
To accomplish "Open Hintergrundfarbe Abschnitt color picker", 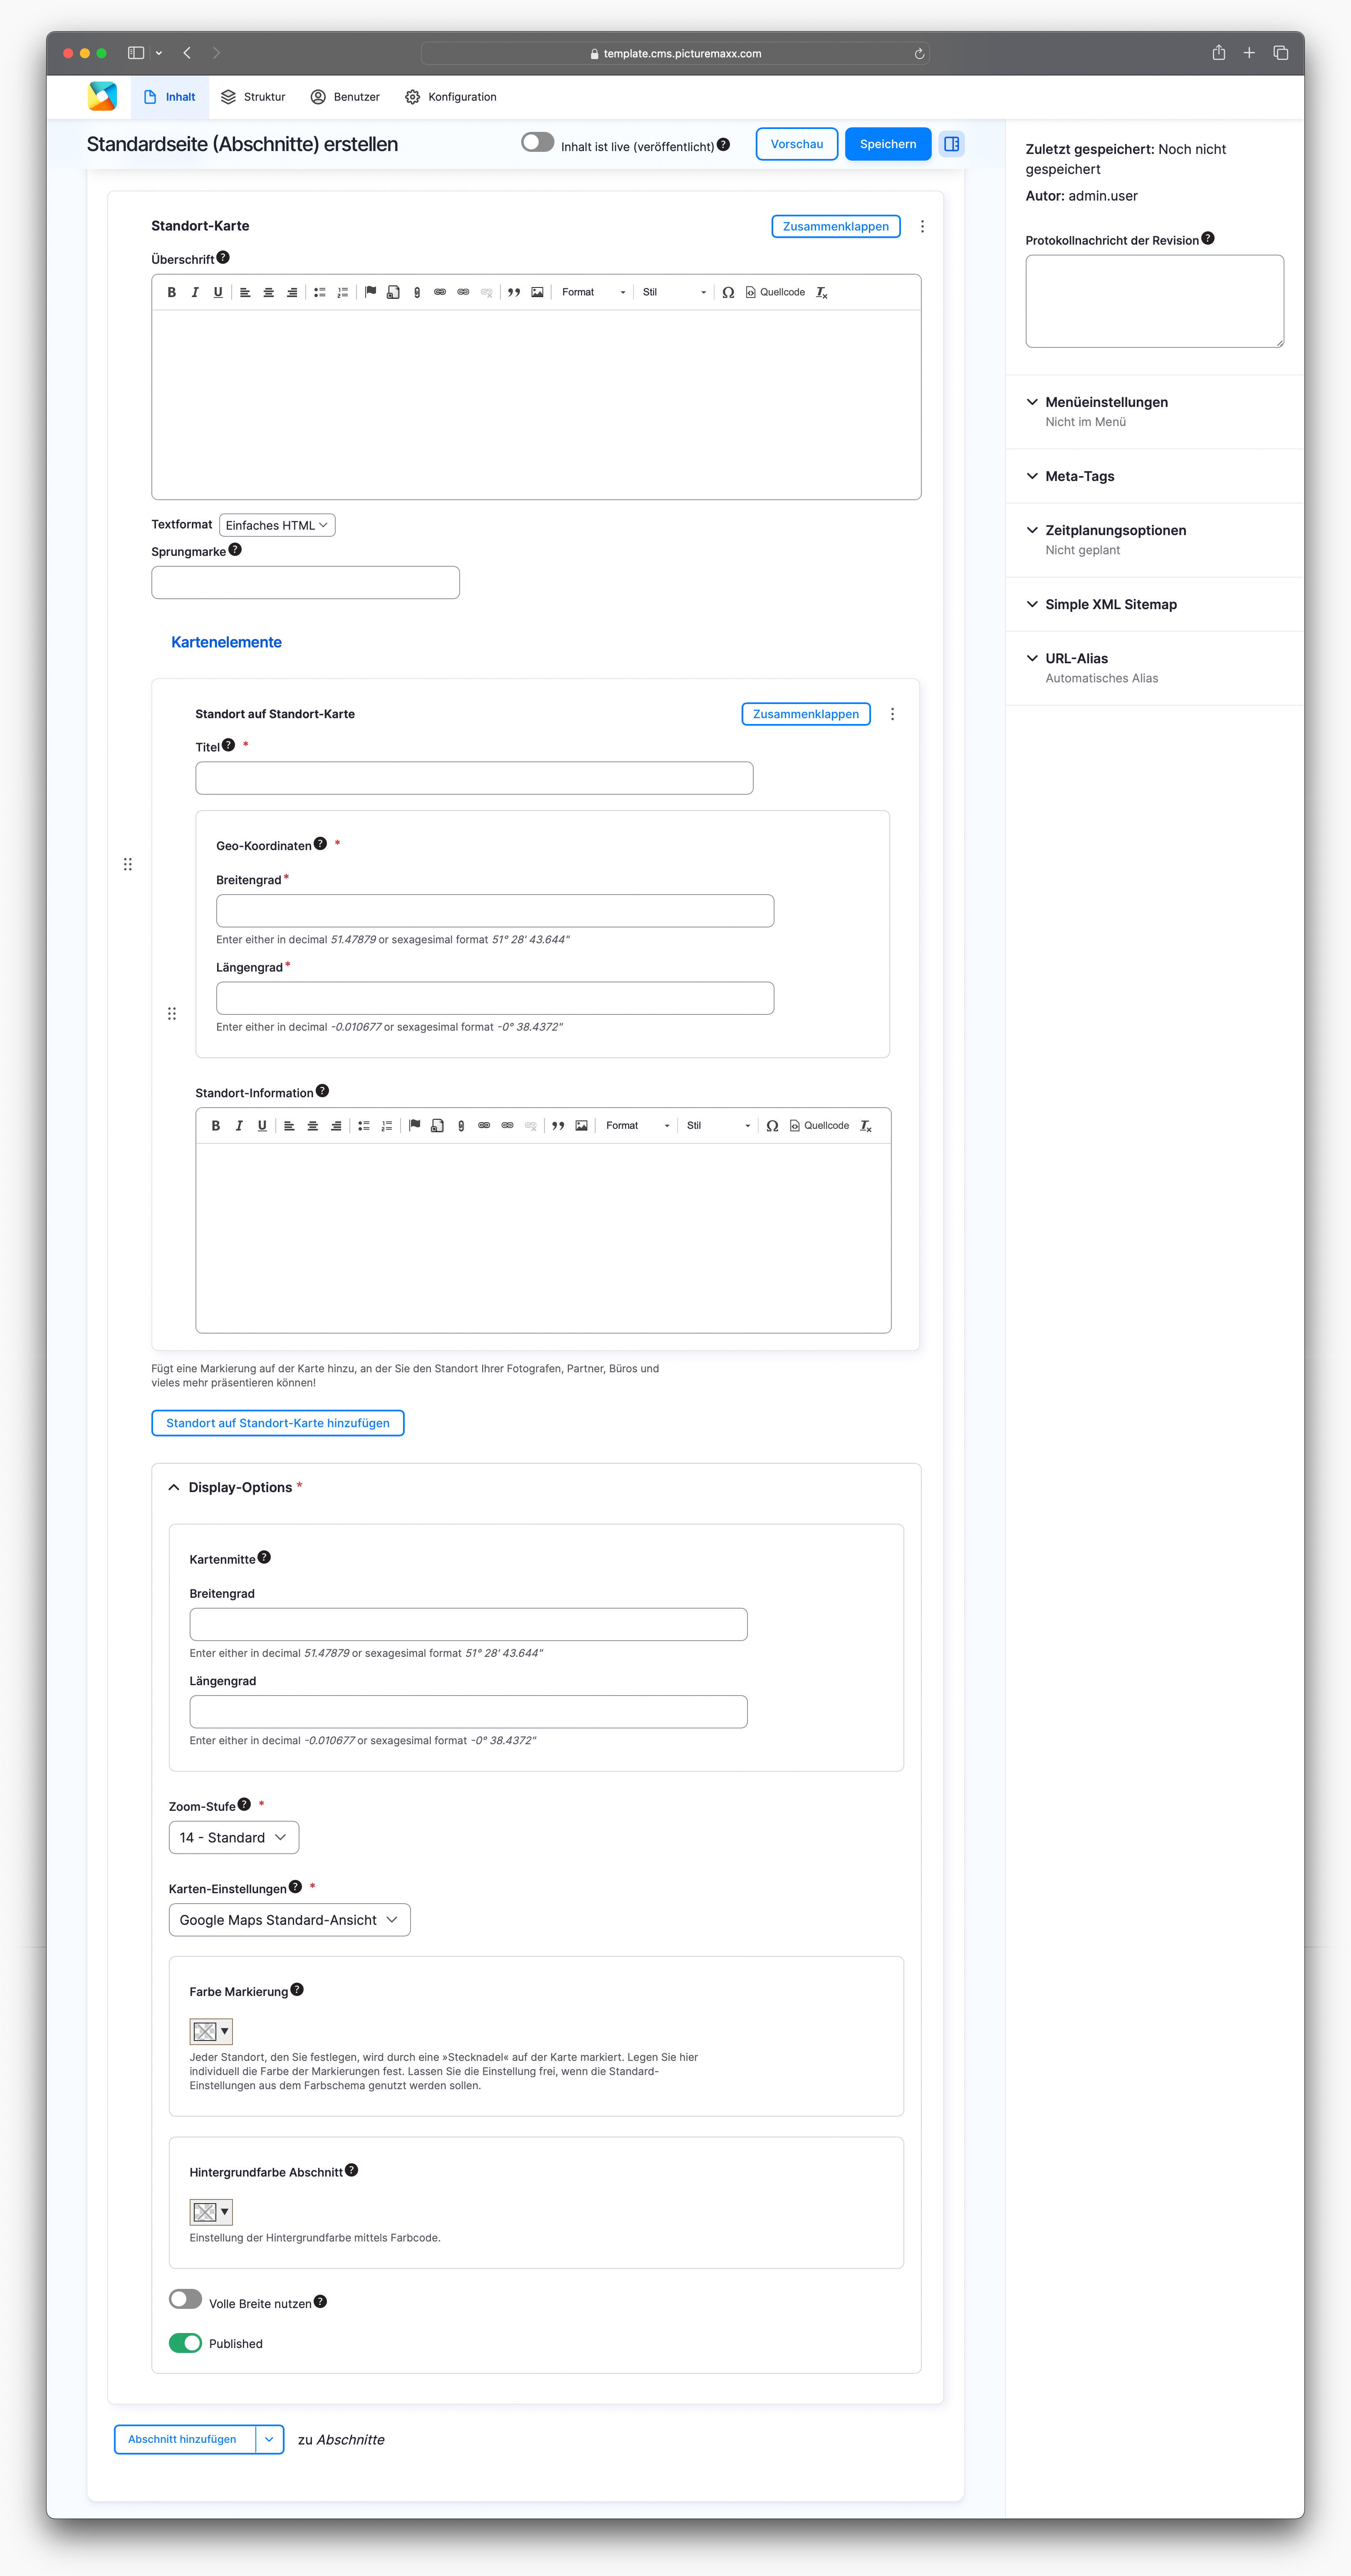I will coord(211,2212).
